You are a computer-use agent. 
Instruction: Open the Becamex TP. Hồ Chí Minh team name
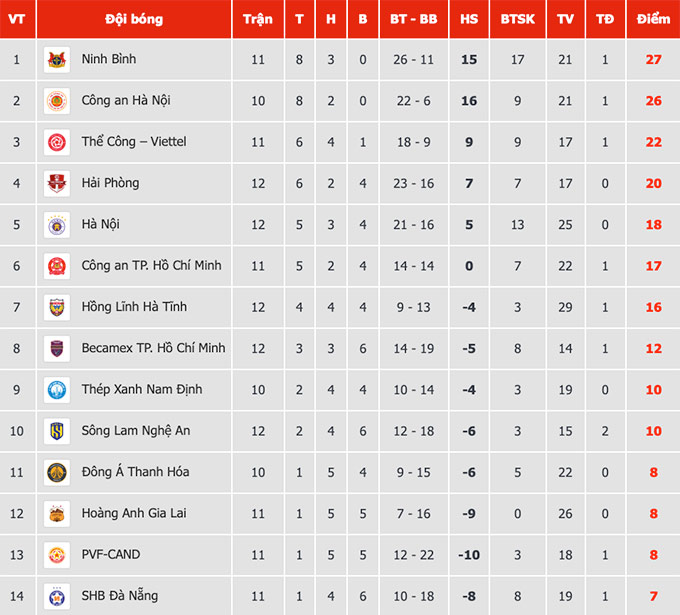(x=153, y=348)
